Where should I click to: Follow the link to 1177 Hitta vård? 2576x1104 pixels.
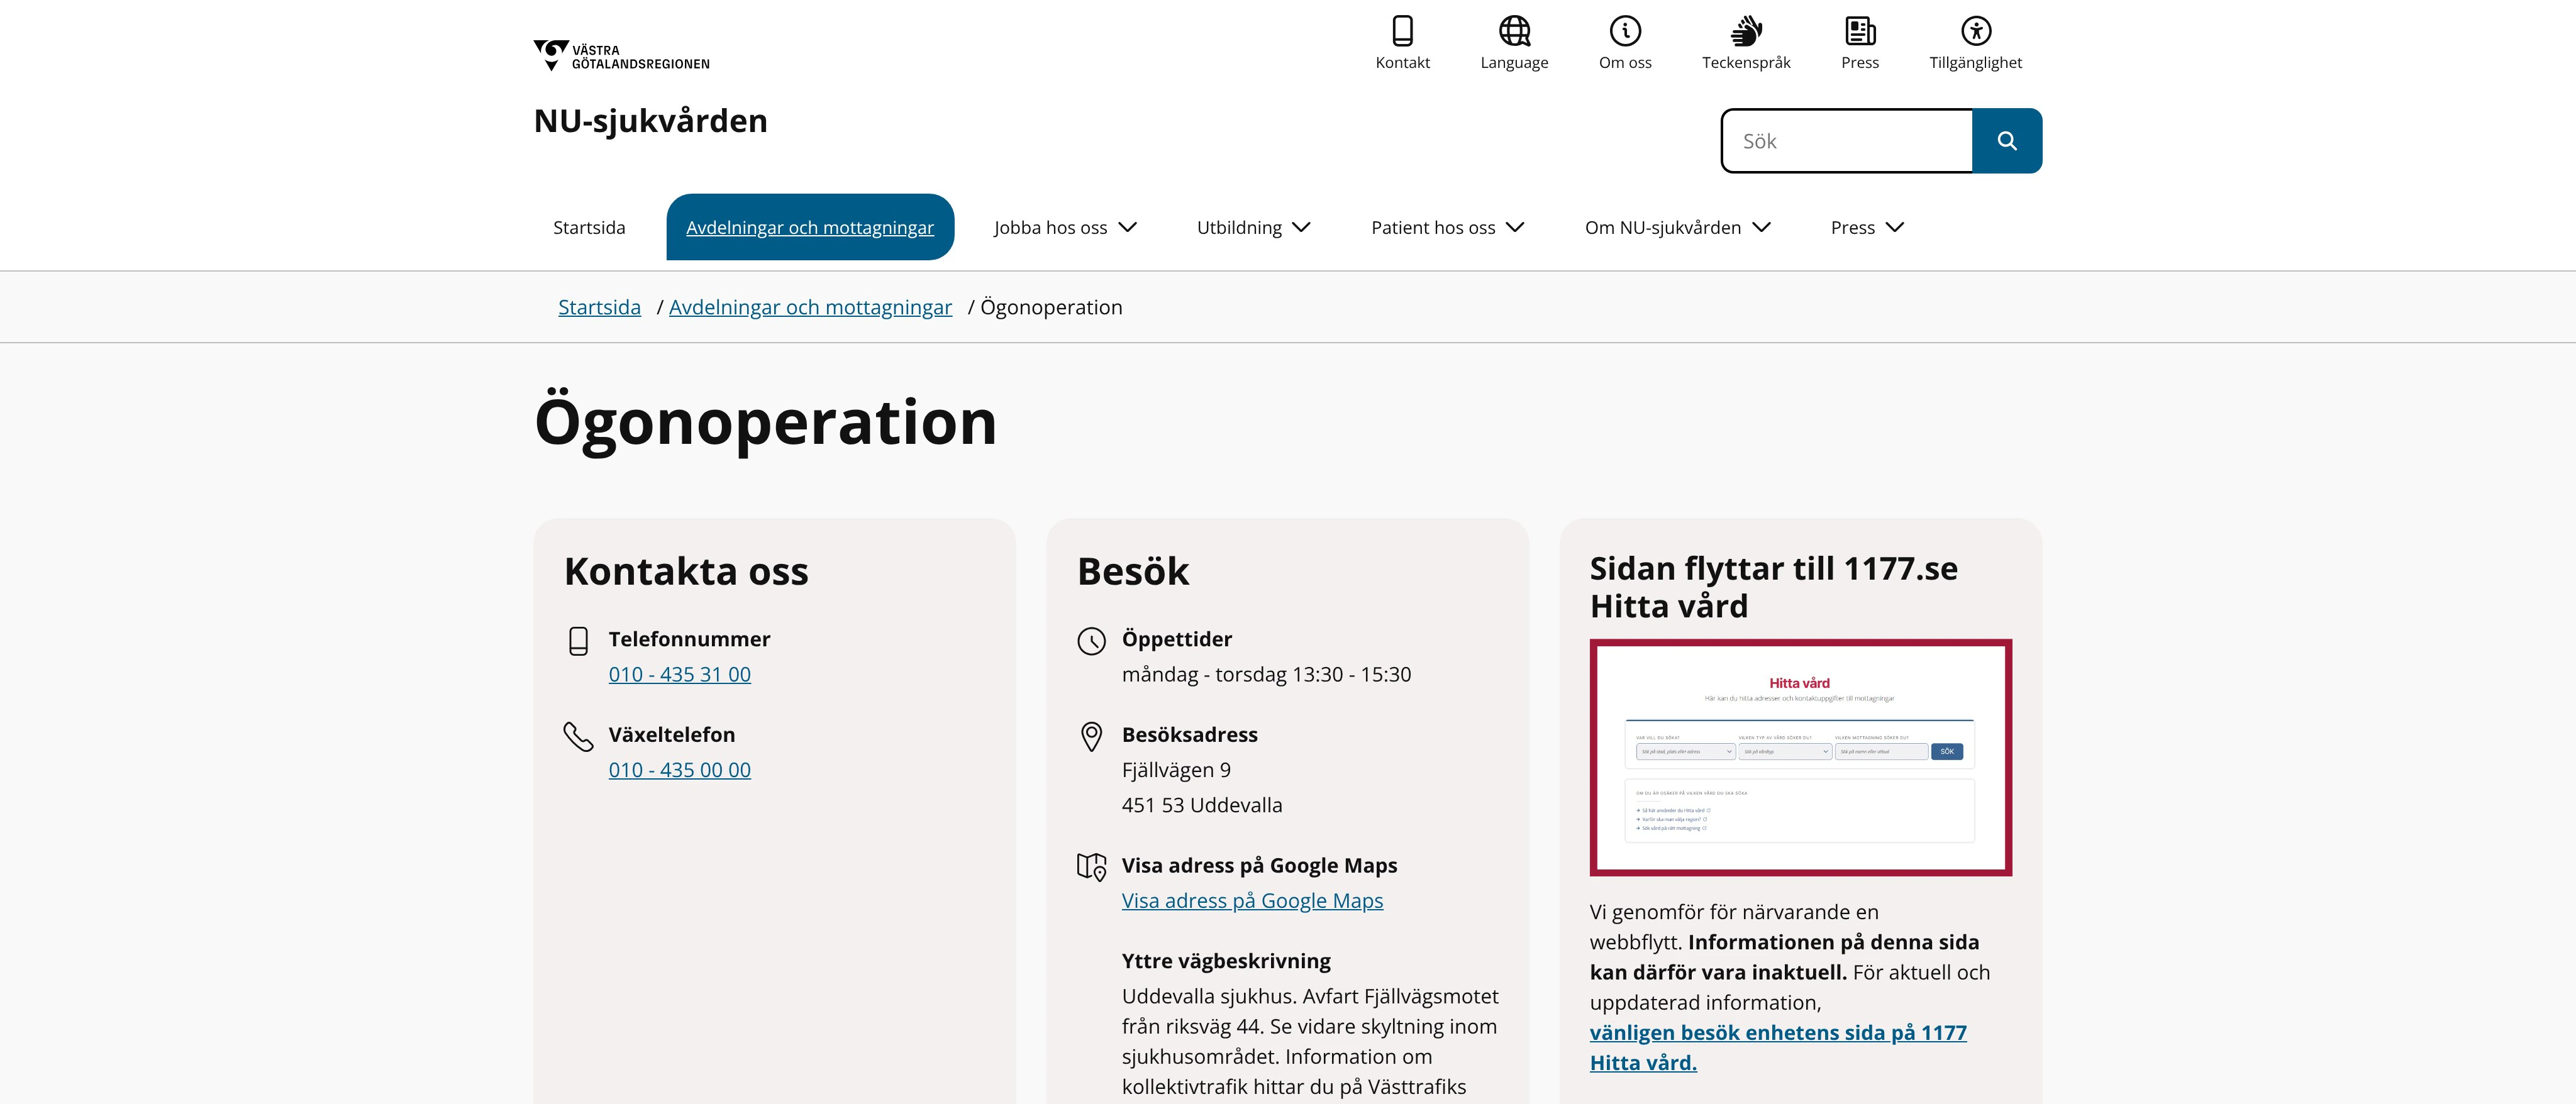[1777, 1047]
